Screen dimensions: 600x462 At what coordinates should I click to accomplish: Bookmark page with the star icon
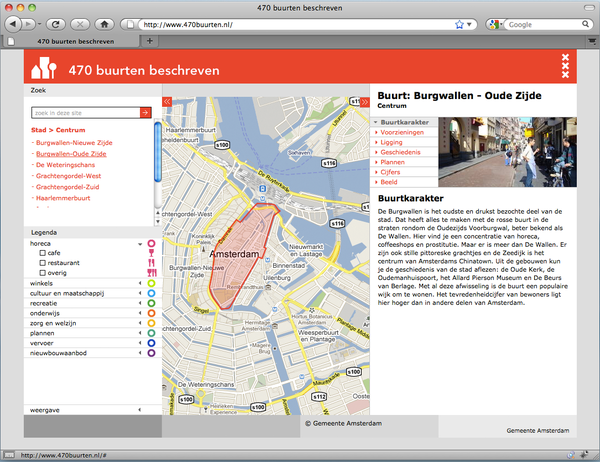(x=459, y=22)
